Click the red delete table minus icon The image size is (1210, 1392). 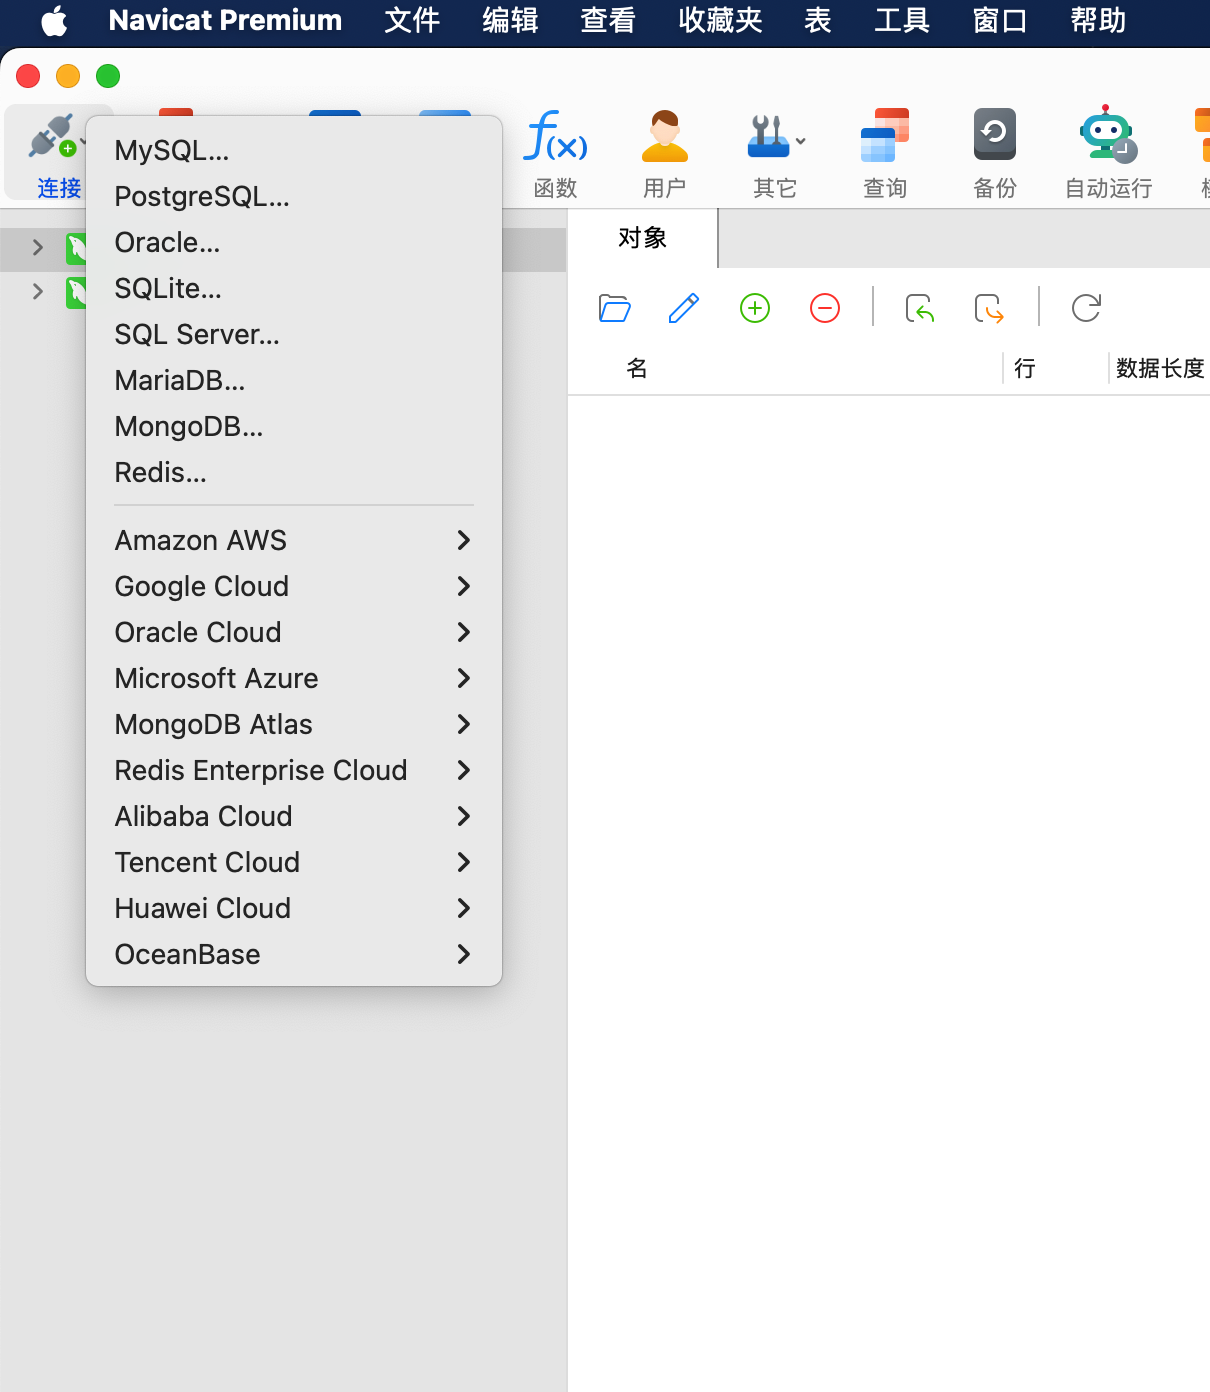click(825, 308)
